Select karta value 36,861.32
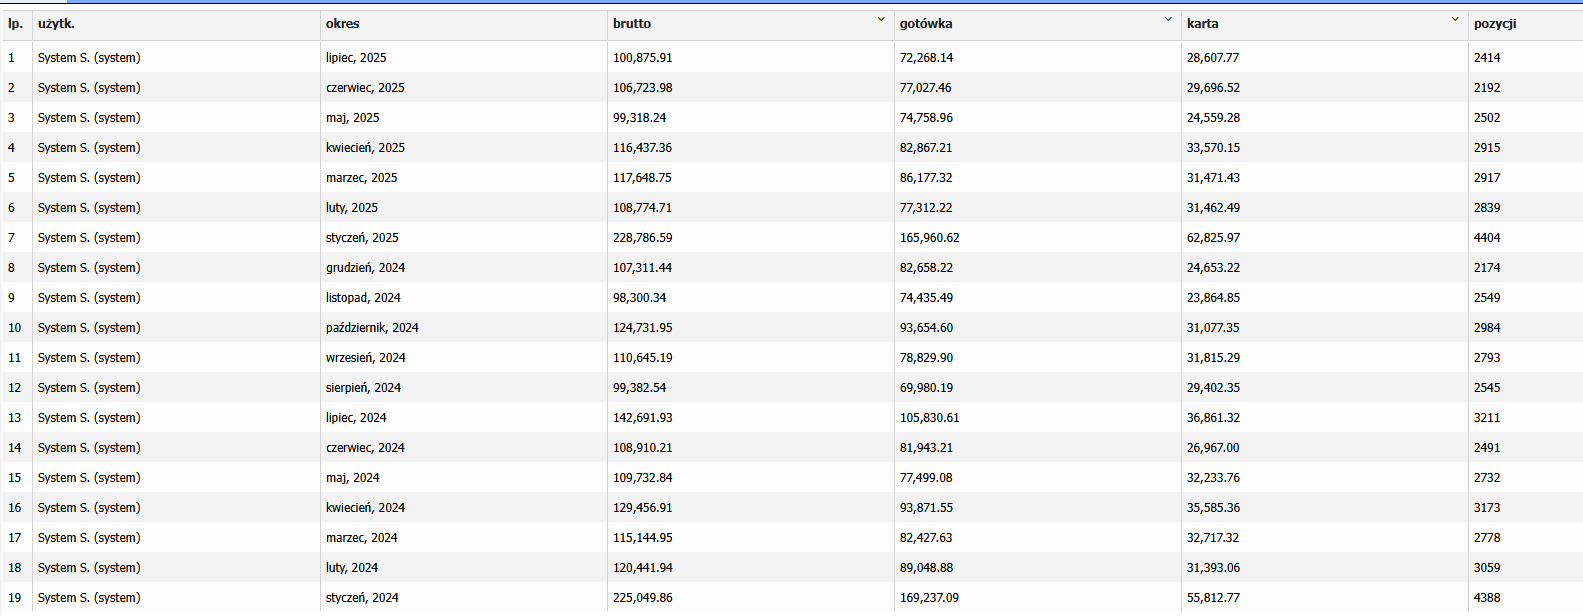Image resolution: width=1583 pixels, height=616 pixels. [1213, 418]
